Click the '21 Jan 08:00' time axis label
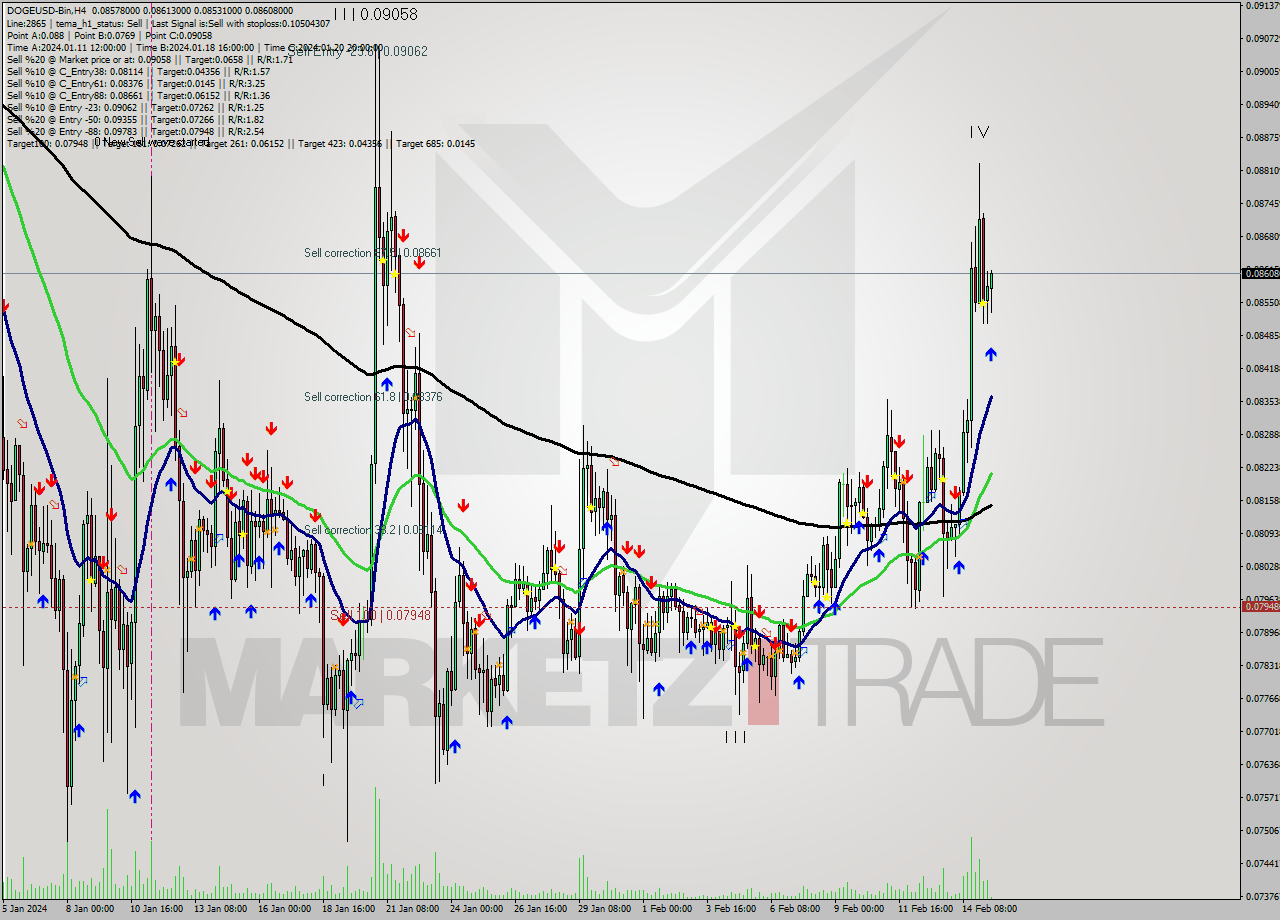The image size is (1280, 920). (x=413, y=909)
